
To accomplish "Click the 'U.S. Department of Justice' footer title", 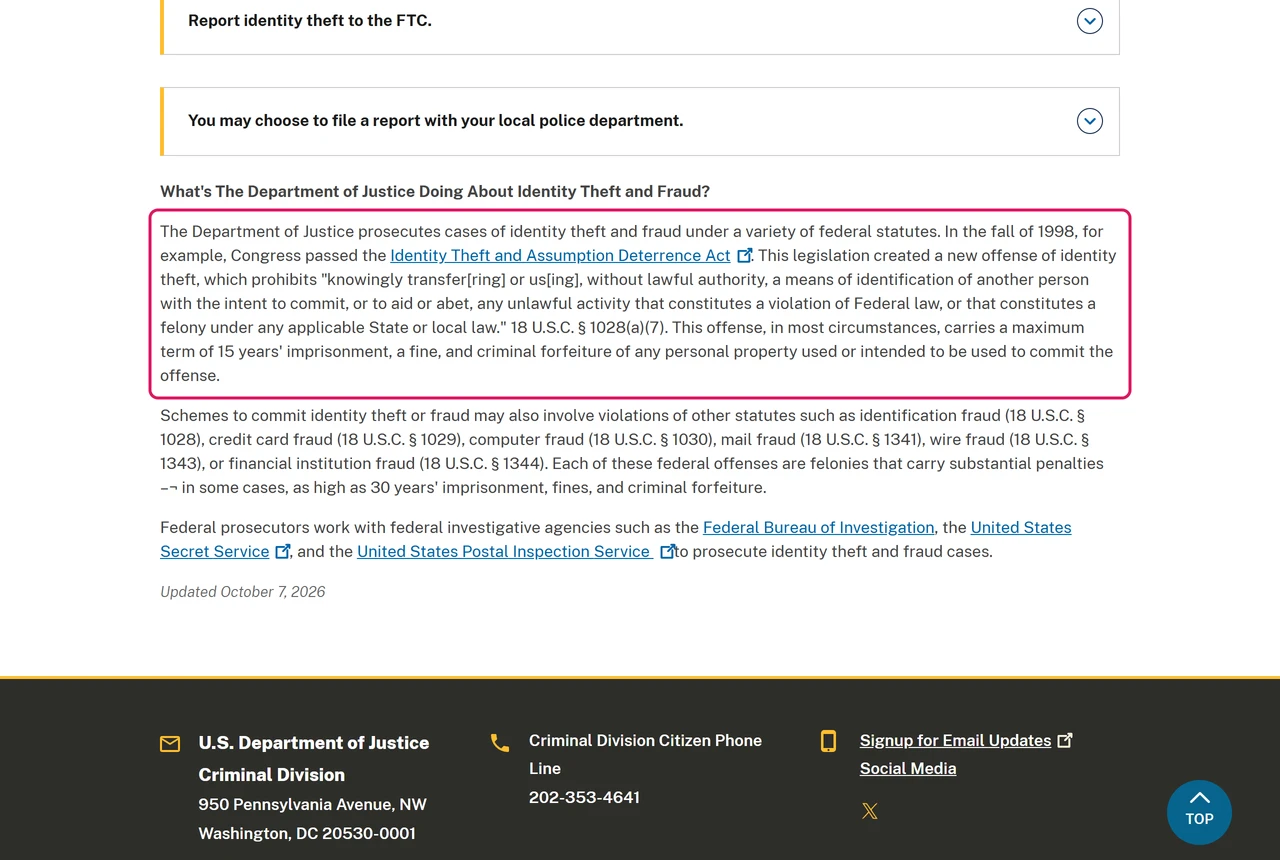I will [314, 742].
